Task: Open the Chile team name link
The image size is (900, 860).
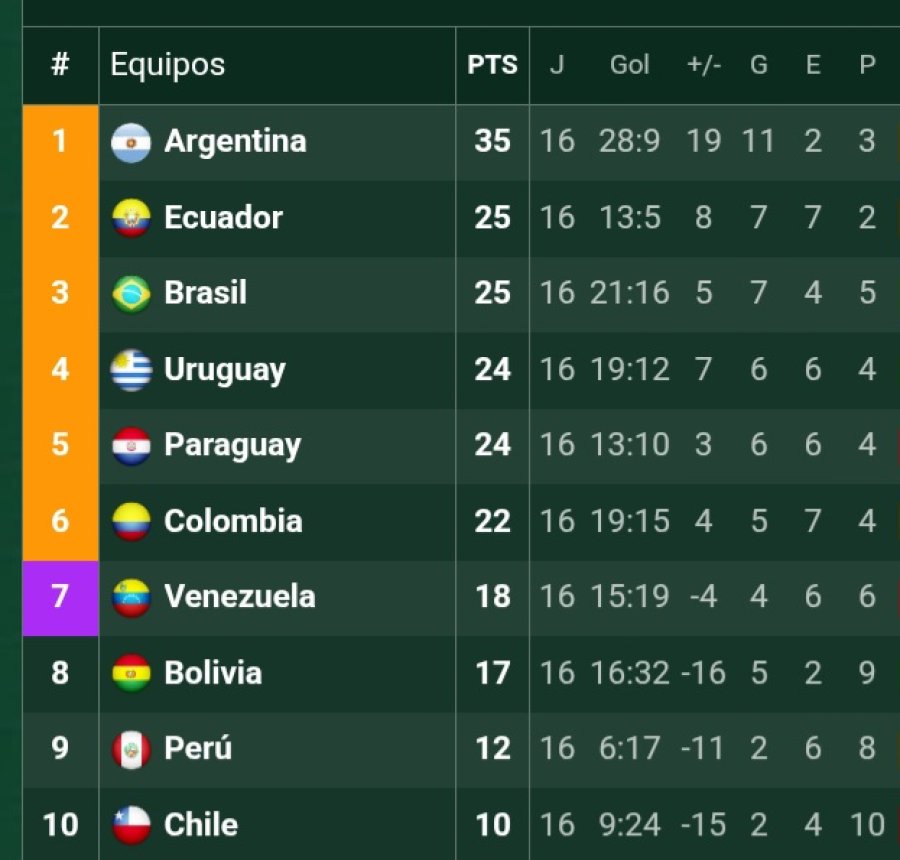Action: [x=201, y=825]
